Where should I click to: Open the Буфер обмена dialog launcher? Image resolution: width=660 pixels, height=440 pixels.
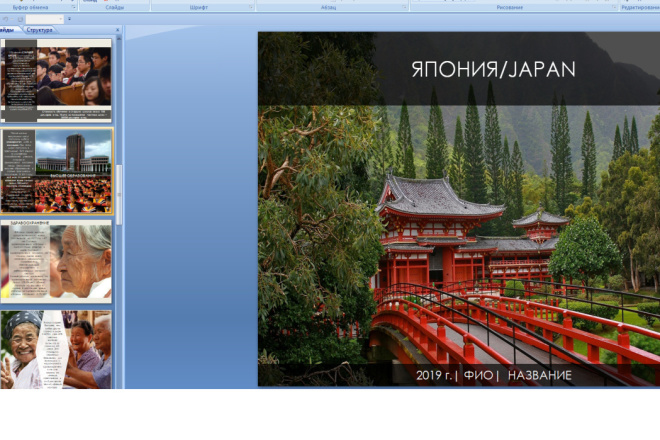pyautogui.click(x=74, y=7)
